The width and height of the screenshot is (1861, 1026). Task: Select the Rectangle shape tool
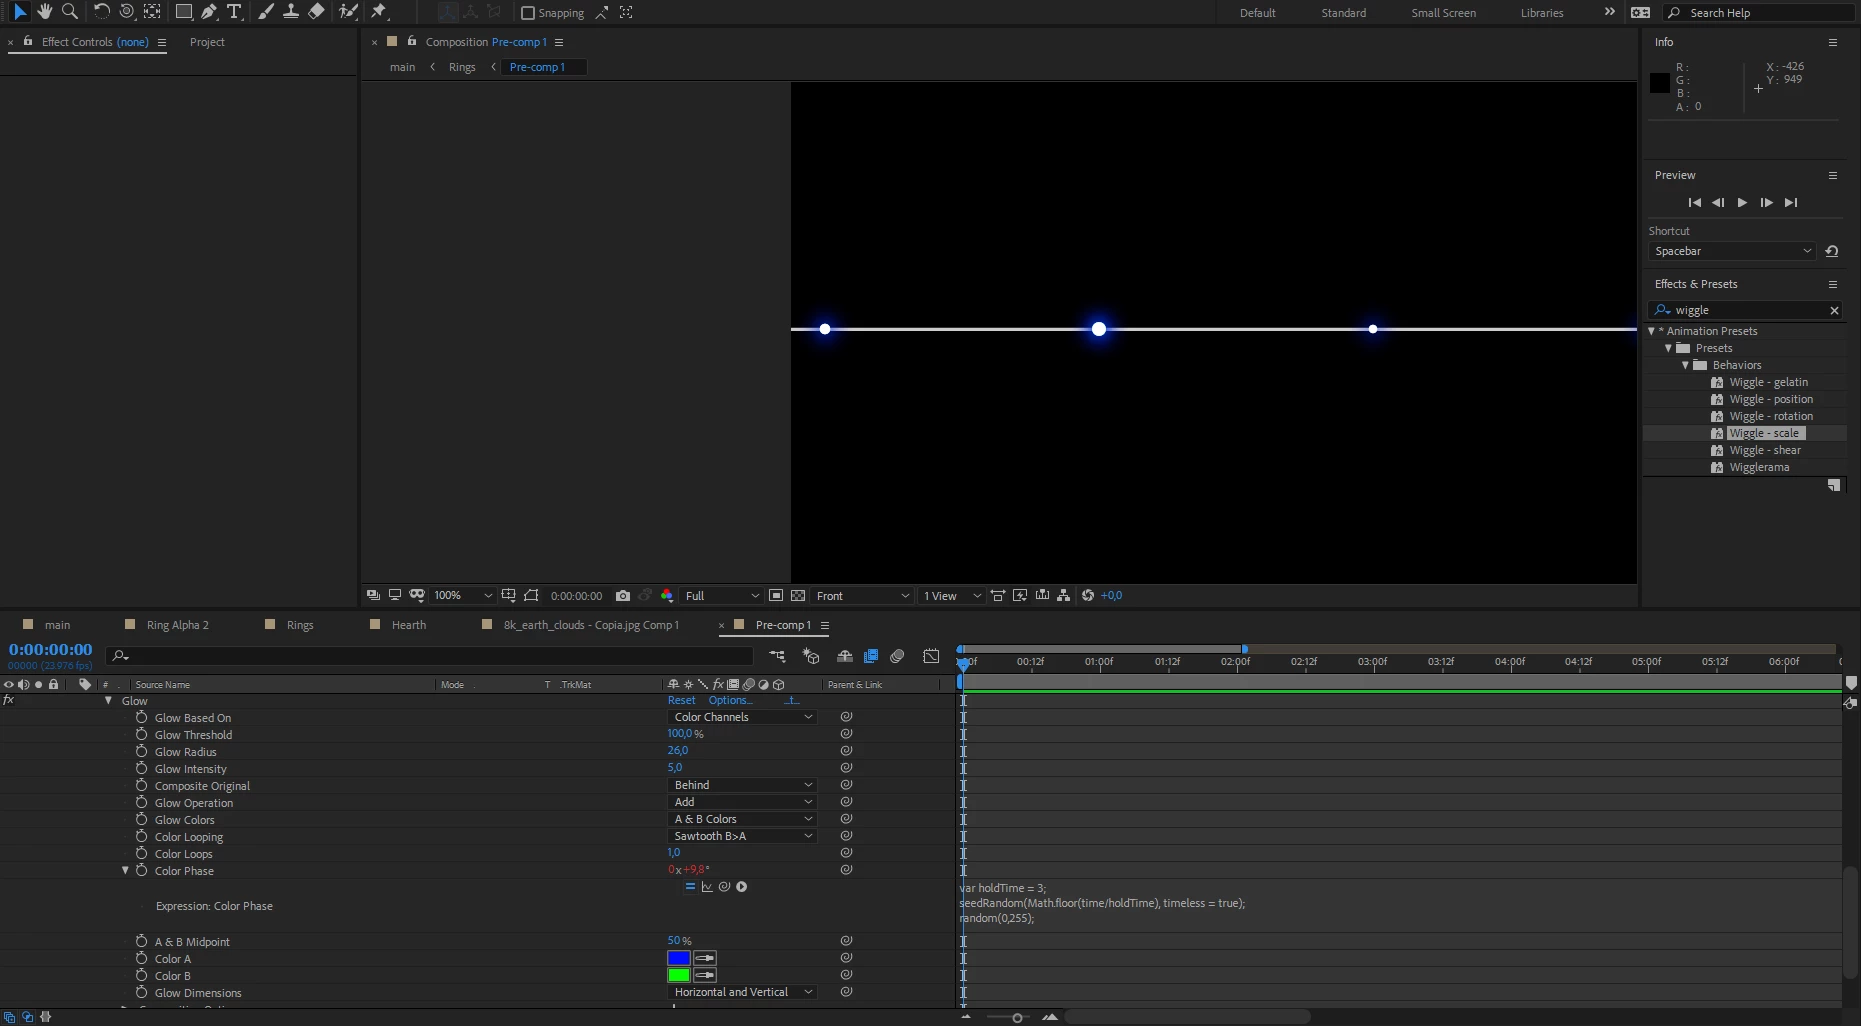point(184,12)
